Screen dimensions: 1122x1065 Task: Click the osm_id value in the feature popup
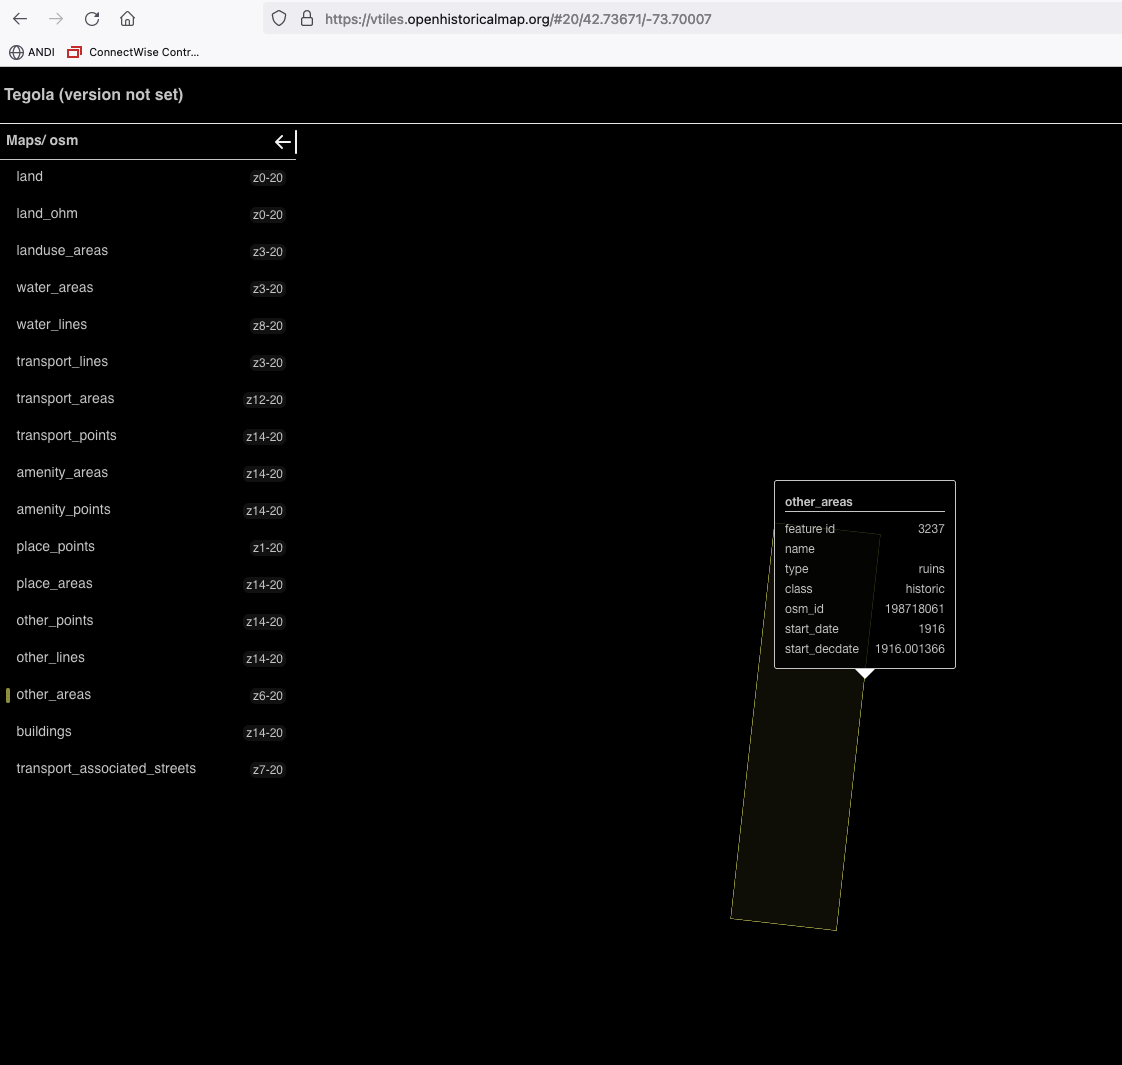point(914,608)
